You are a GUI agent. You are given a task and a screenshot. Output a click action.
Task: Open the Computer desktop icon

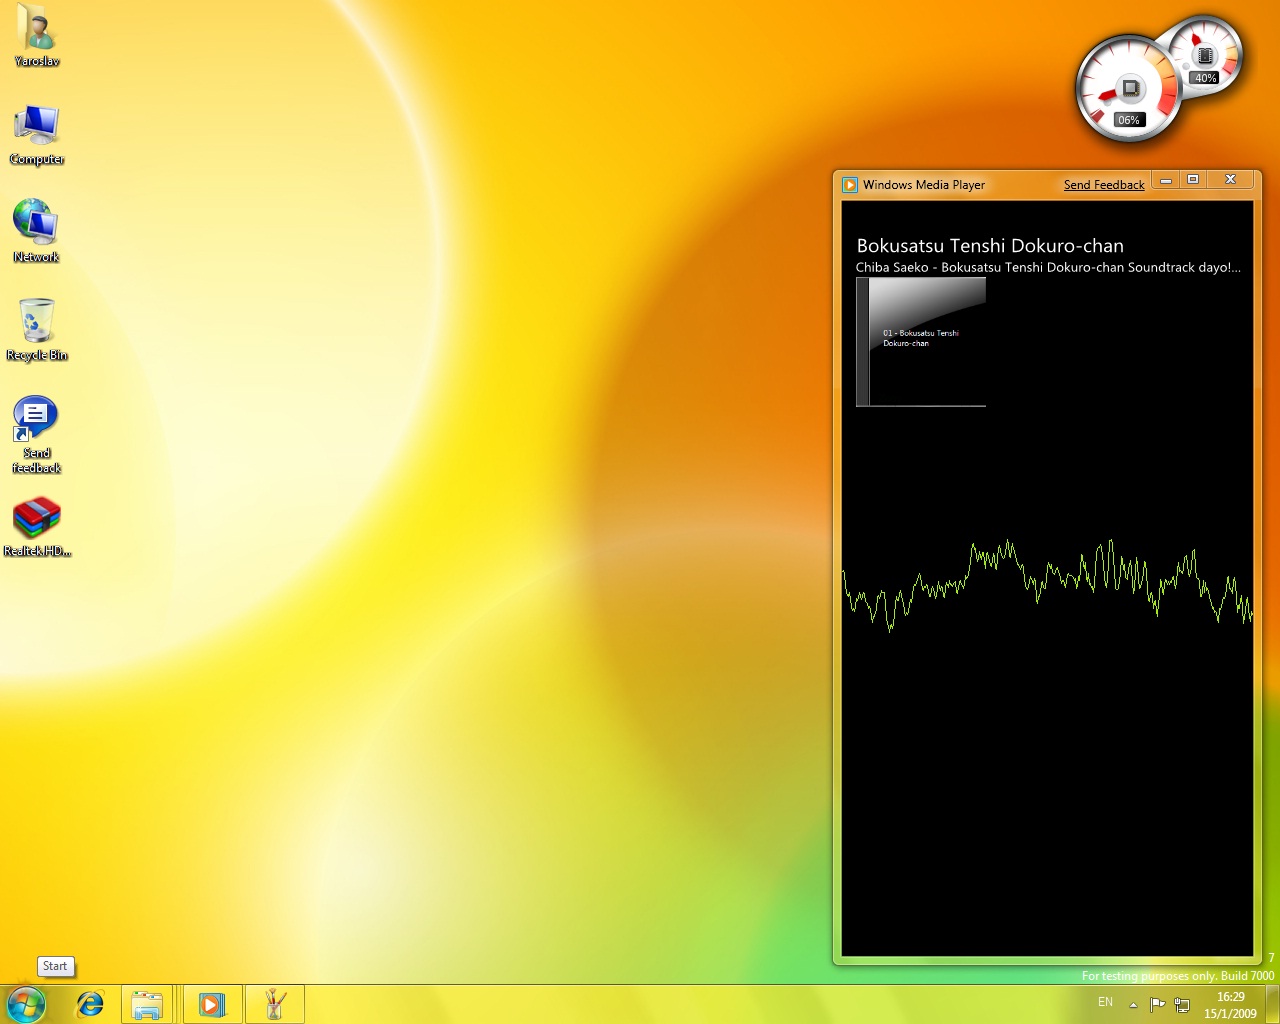click(x=37, y=135)
